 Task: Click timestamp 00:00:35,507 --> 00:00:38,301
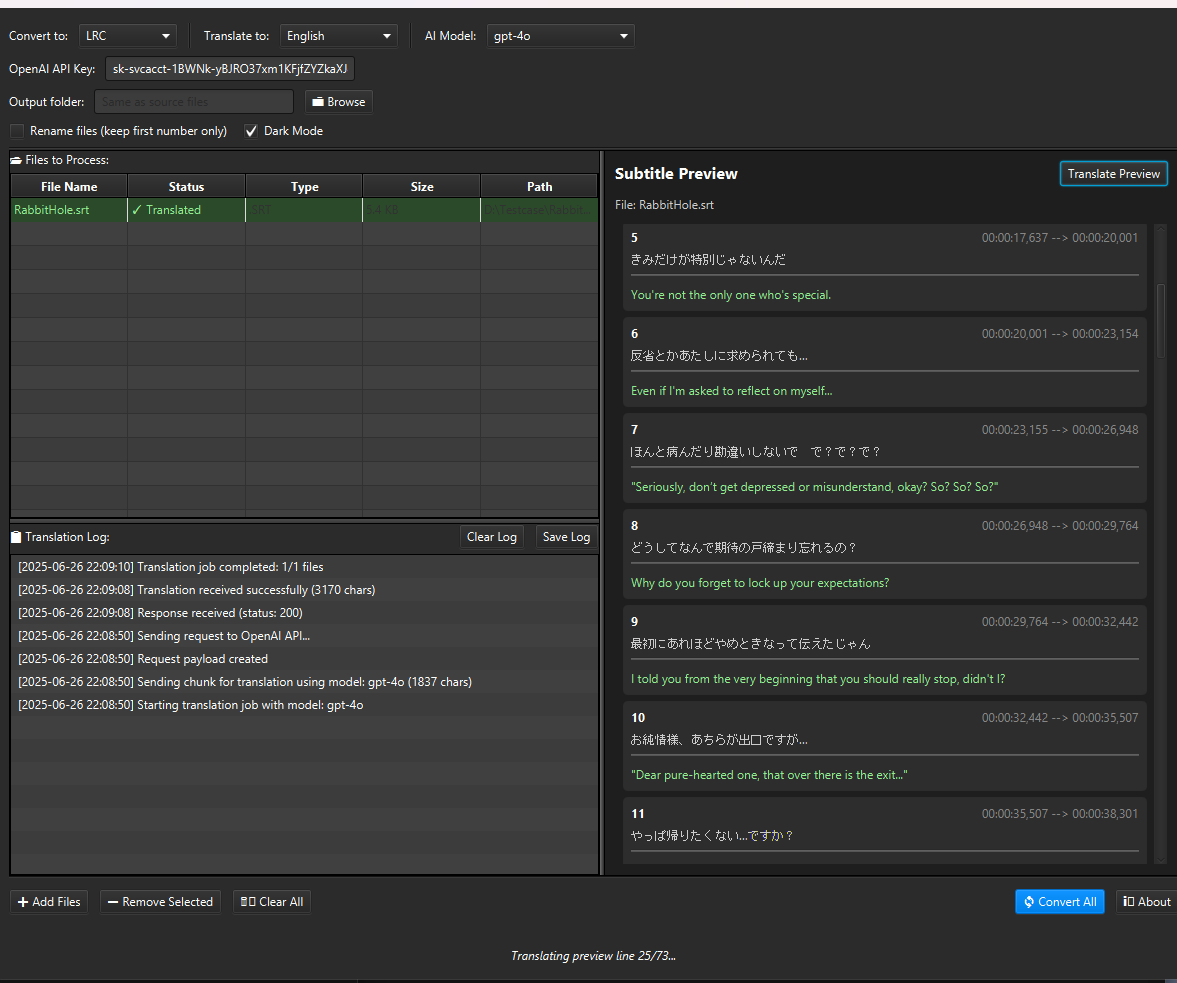point(1059,814)
